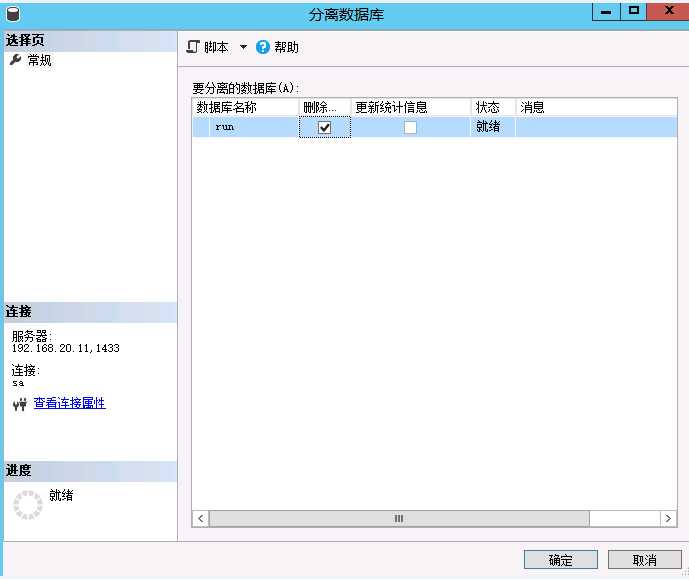Screen dimensions: 689x579
Task: Click the progress spinner icon
Action: tap(28, 505)
